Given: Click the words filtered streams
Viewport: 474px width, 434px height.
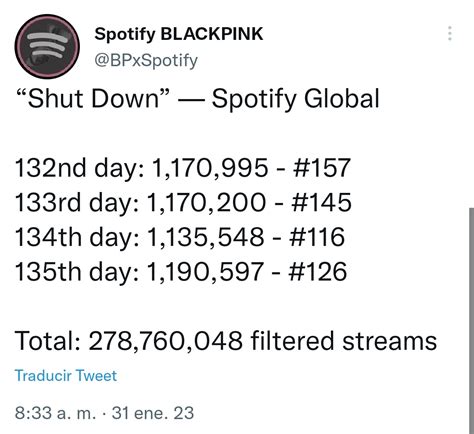Looking at the screenshot, I should [344, 341].
